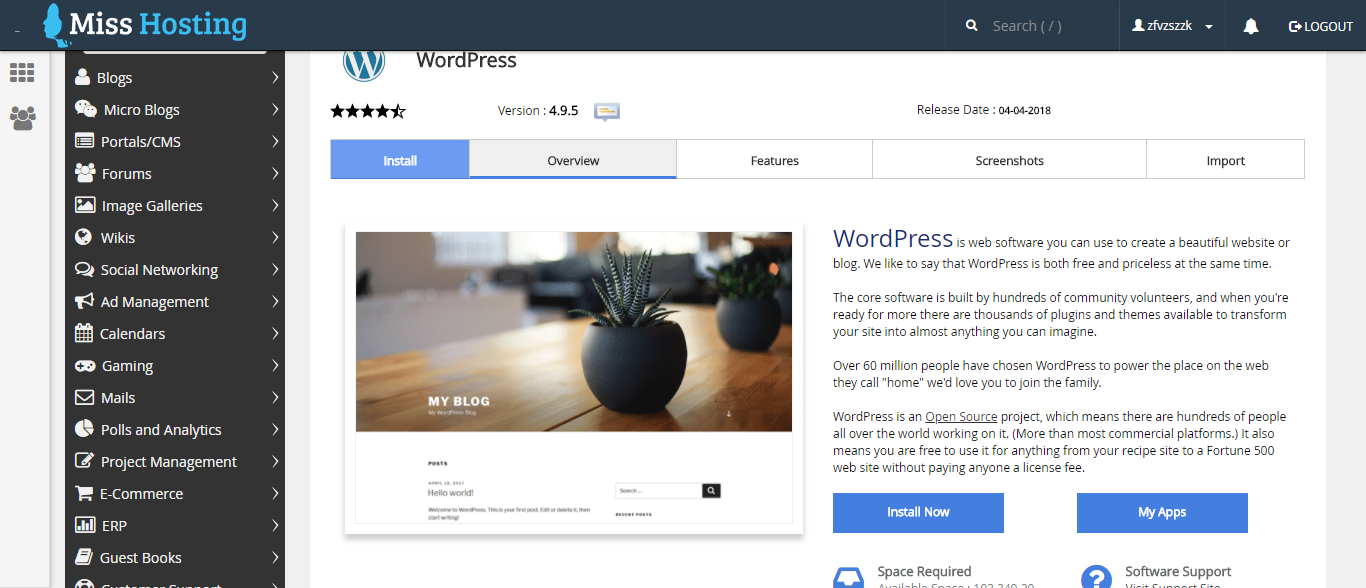This screenshot has width=1366, height=588.
Task: Click the Polls and Analytics pie icon
Action: 84,429
